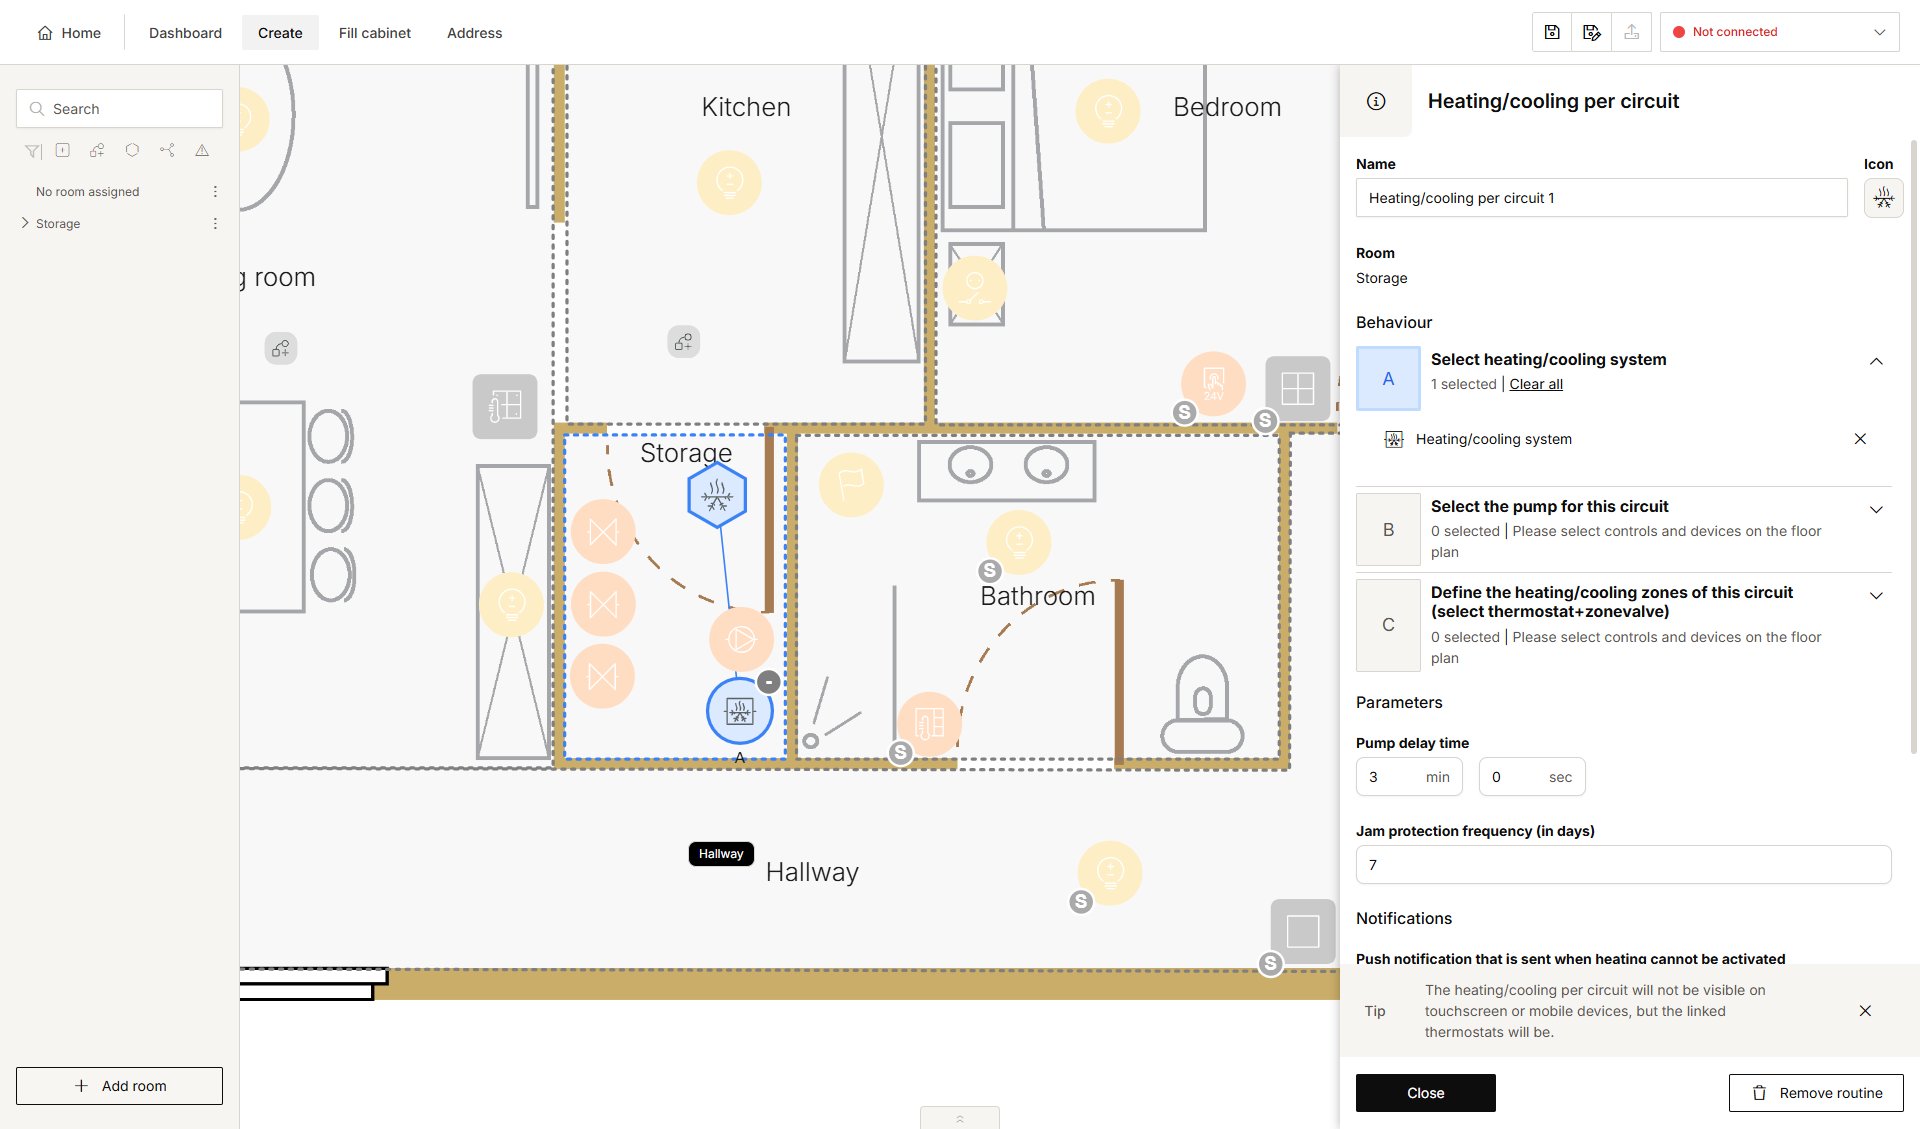Screen dimensions: 1920x1129
Task: Select the Hallway light bulb
Action: [1110, 872]
